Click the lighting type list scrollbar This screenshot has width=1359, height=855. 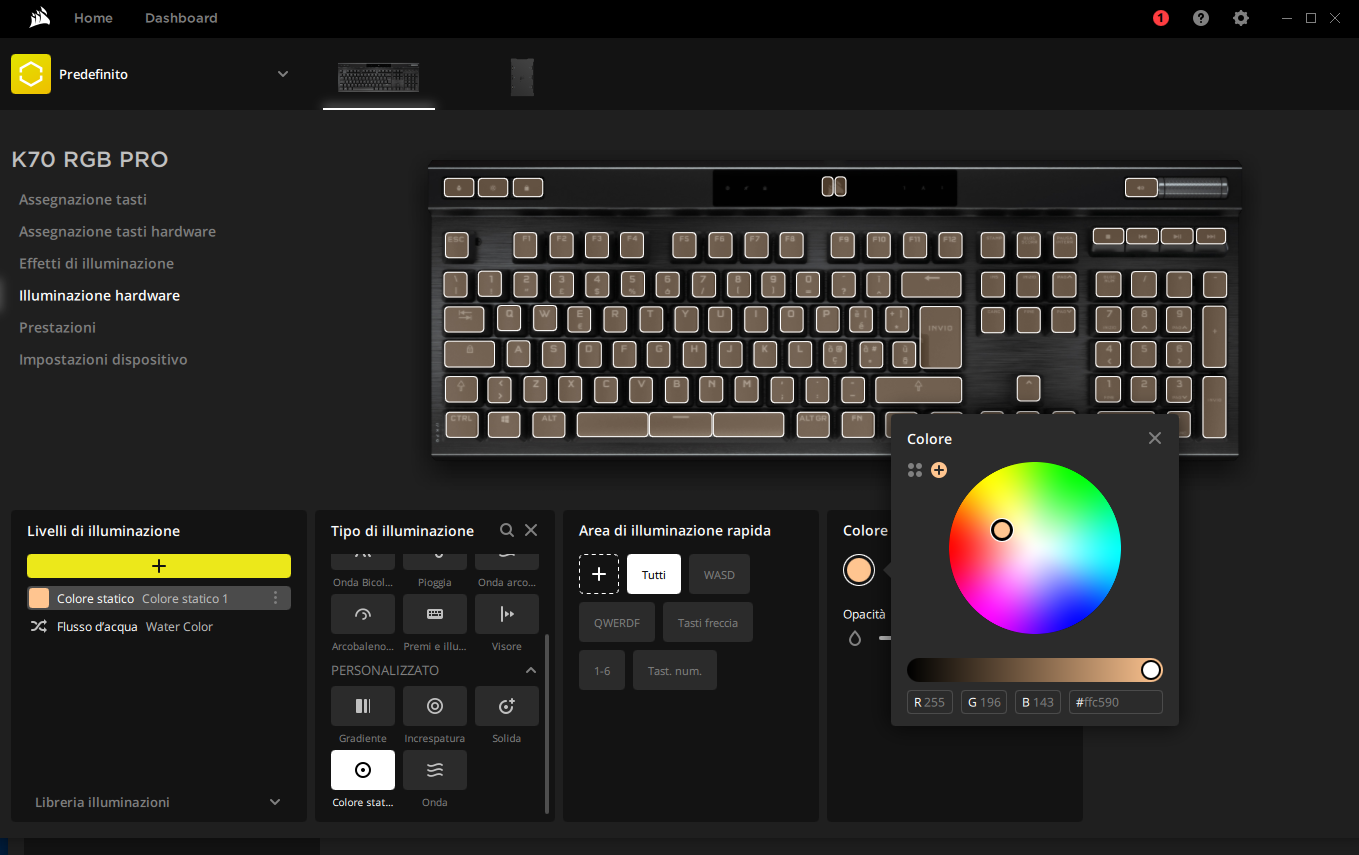point(546,723)
